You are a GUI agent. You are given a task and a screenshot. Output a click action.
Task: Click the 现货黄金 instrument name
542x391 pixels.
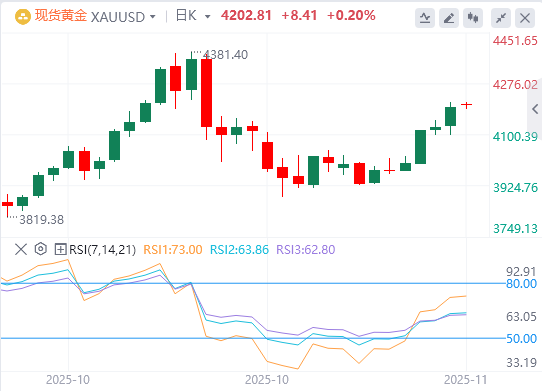pos(60,16)
